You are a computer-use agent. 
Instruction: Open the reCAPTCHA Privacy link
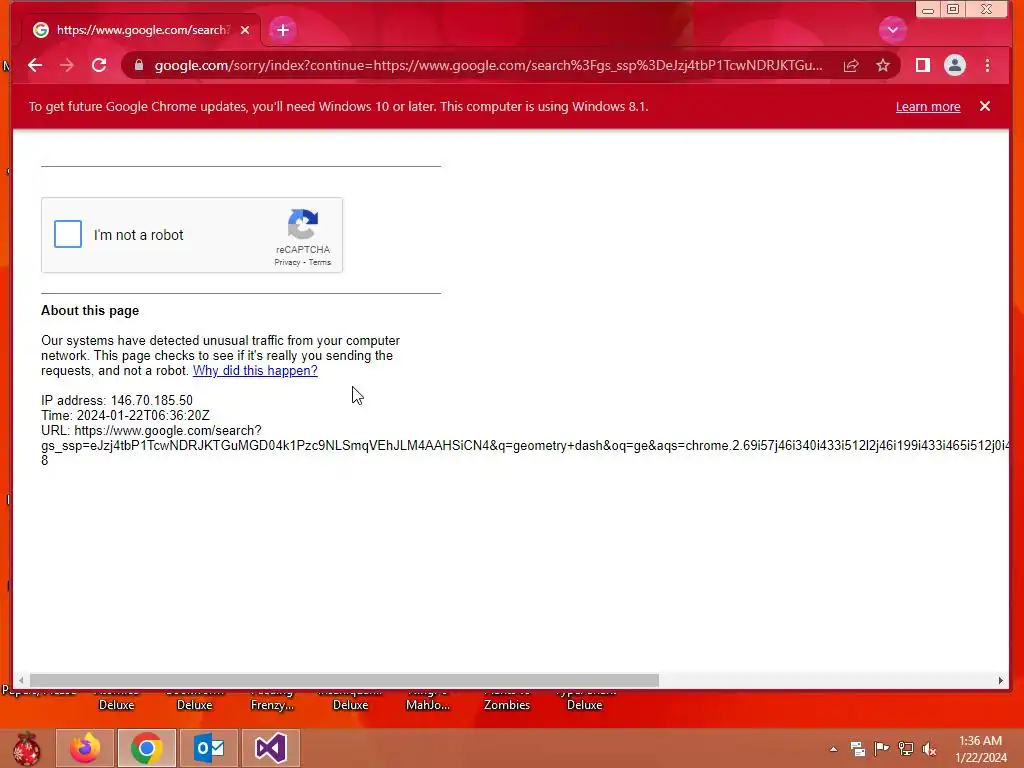pos(287,263)
